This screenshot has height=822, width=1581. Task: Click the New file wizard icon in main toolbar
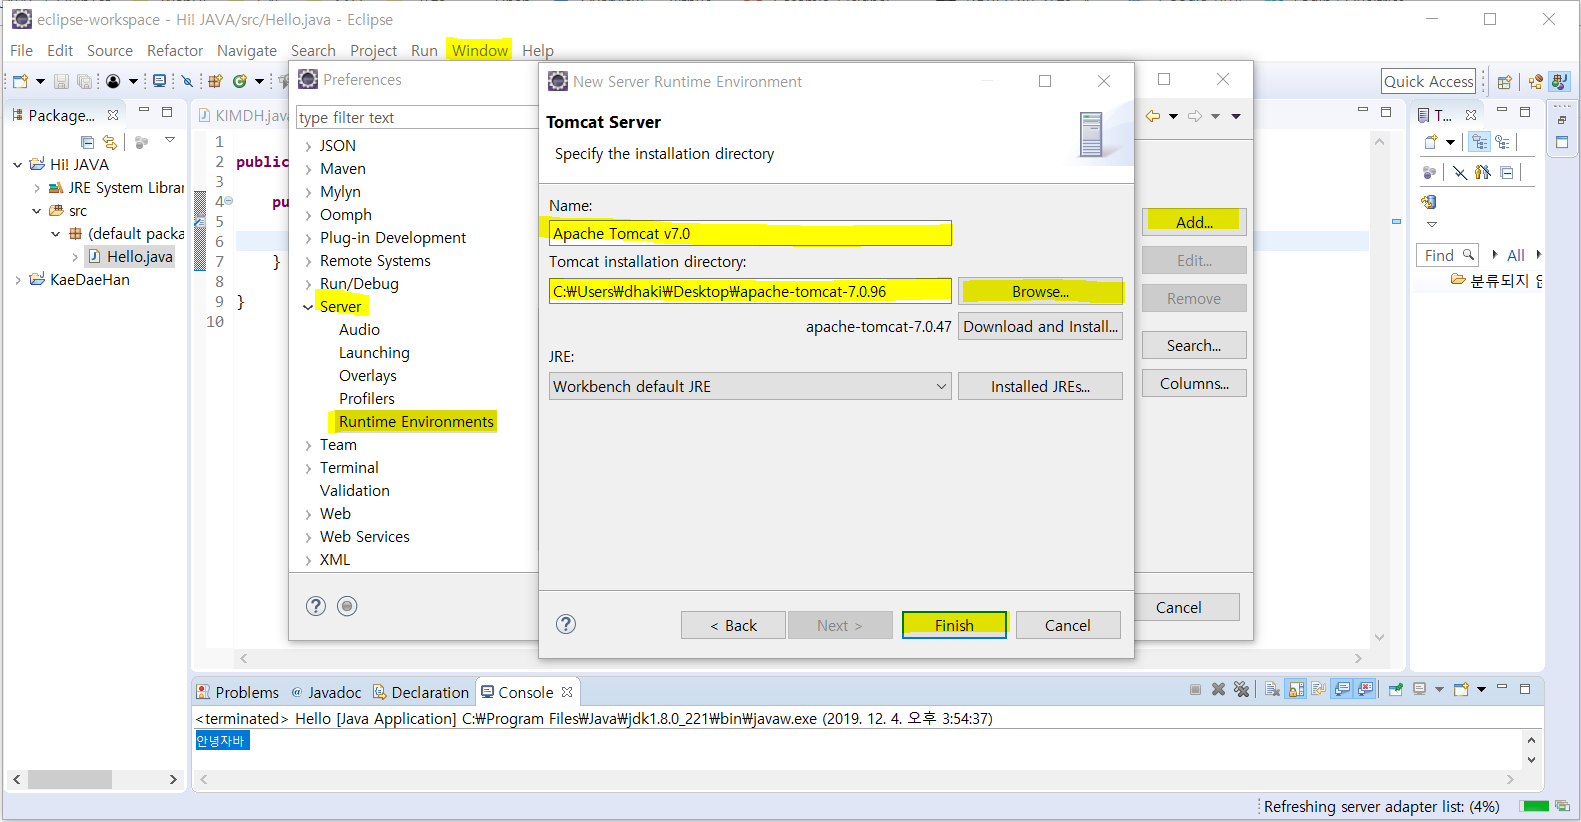click(x=20, y=81)
